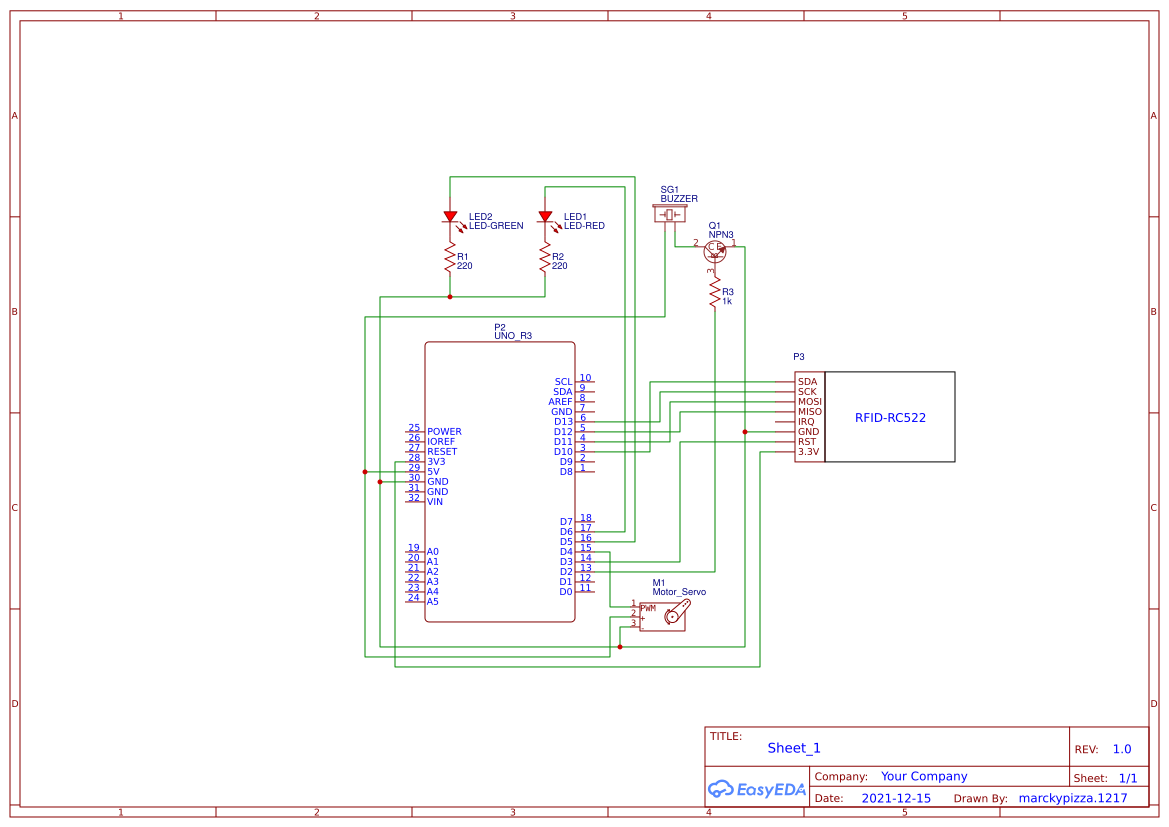Image resolution: width=1169 pixels, height=827 pixels.
Task: Click the IRQ pin label
Action: click(x=806, y=422)
